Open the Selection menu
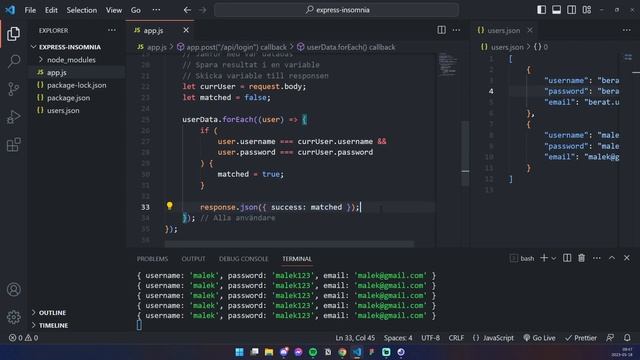This screenshot has height=360, width=640. [82, 10]
